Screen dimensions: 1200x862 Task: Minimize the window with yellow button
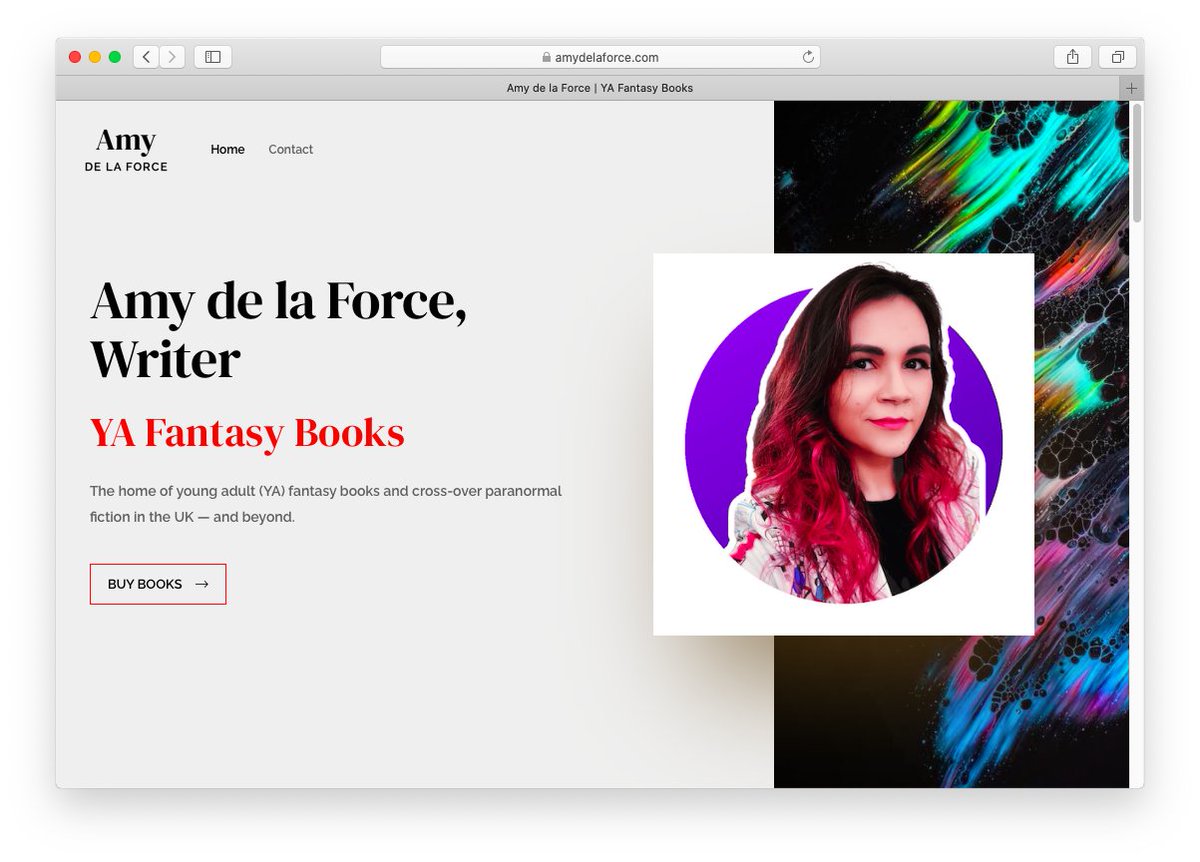coord(95,57)
